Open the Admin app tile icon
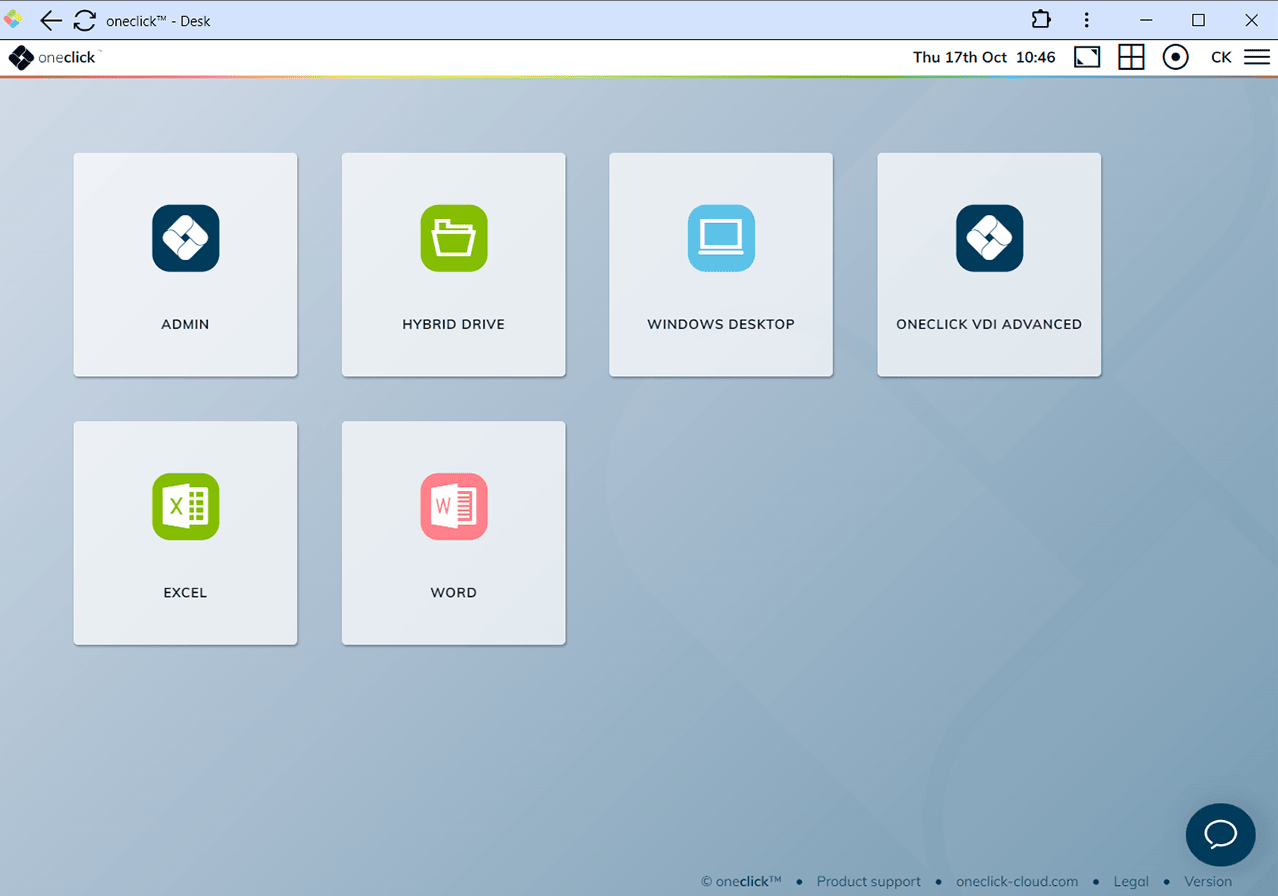Image resolution: width=1278 pixels, height=896 pixels. [185, 238]
